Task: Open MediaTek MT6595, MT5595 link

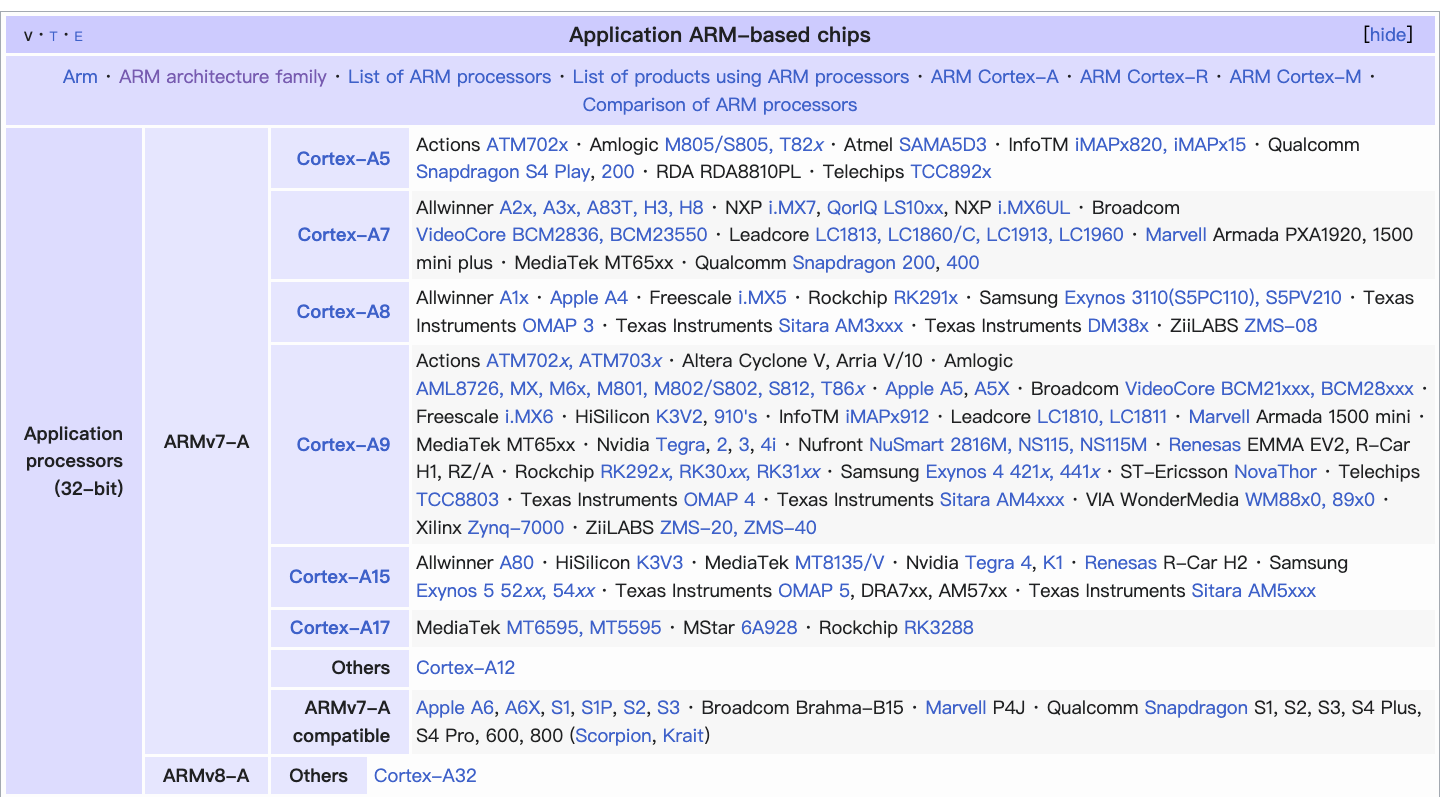Action: (584, 627)
